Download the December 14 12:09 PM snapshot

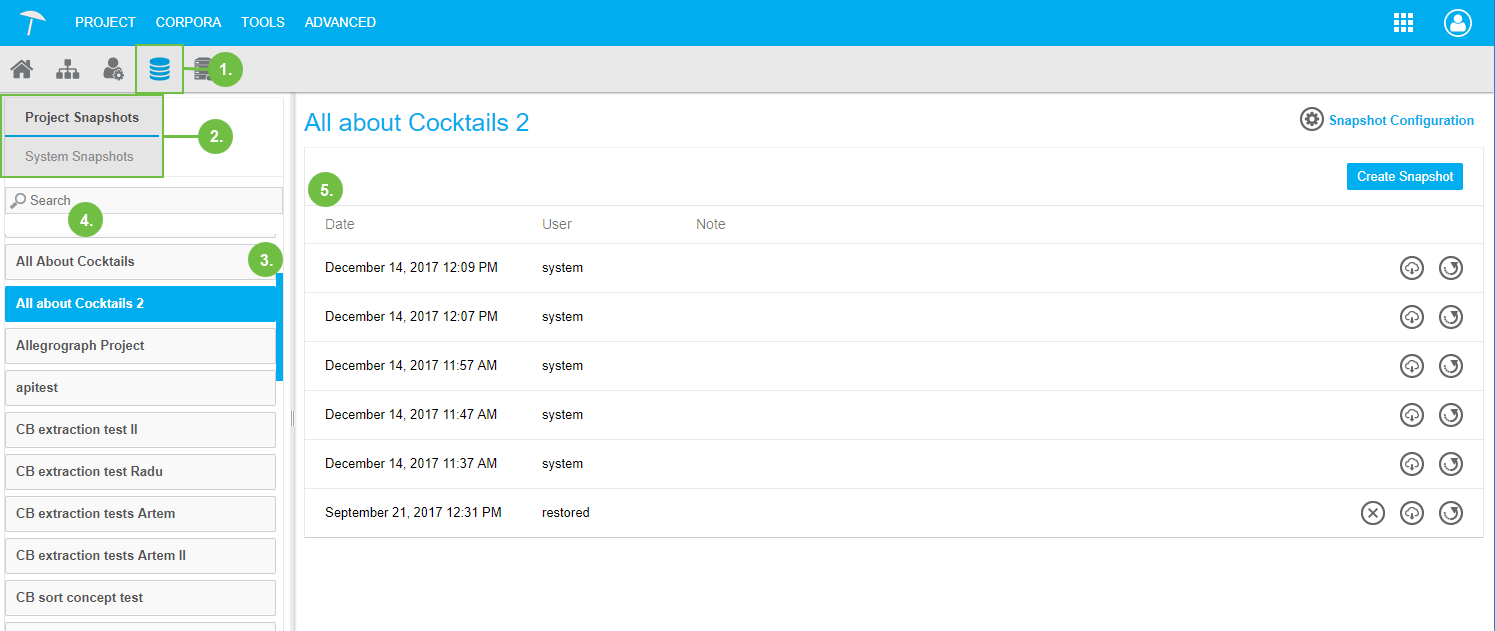[x=1411, y=268]
